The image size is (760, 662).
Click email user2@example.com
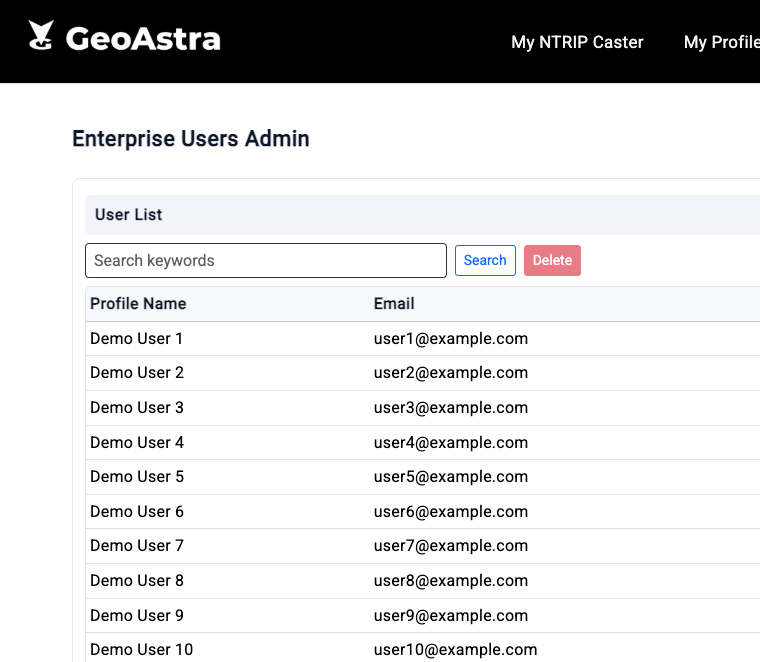point(450,373)
